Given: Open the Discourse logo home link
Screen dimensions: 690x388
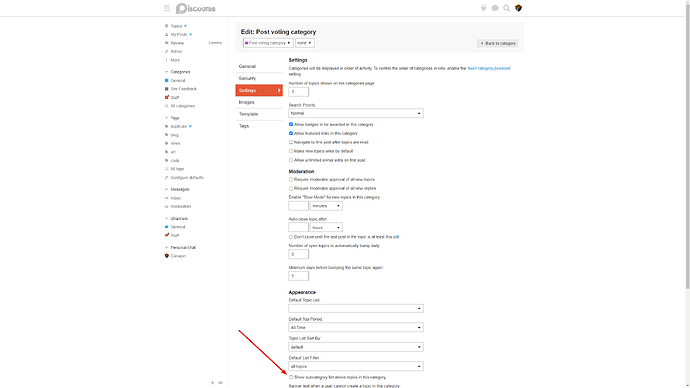Looking at the screenshot, I should (x=196, y=8).
